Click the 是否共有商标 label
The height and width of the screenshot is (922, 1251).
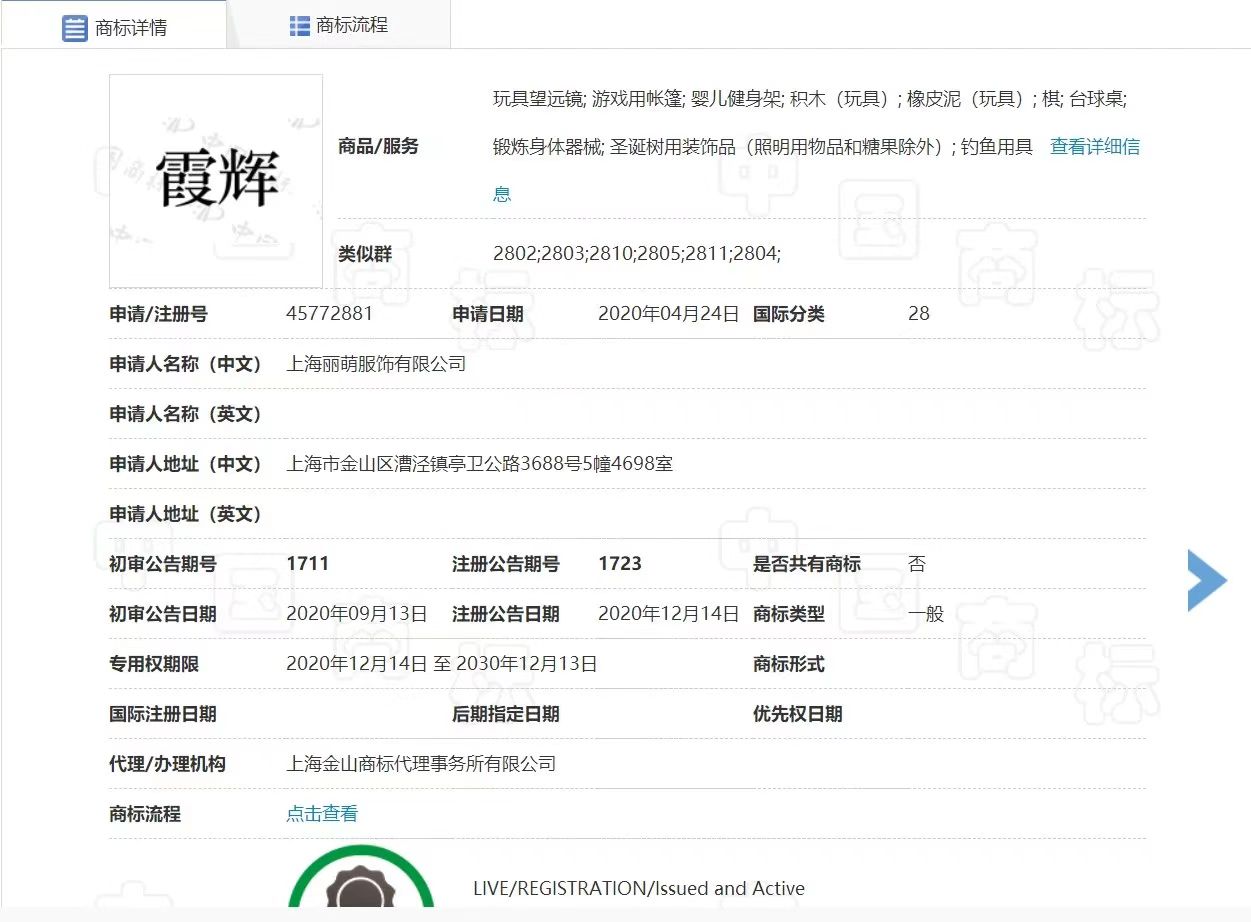coord(807,564)
